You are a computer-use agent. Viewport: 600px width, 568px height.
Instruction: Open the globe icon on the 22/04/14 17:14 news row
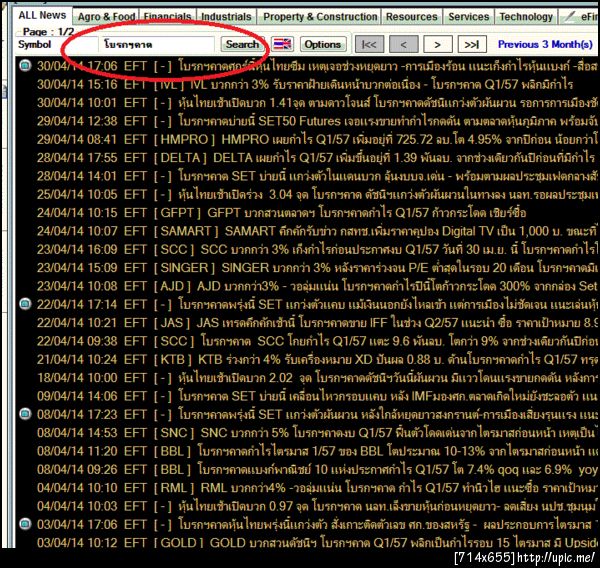[x=25, y=304]
